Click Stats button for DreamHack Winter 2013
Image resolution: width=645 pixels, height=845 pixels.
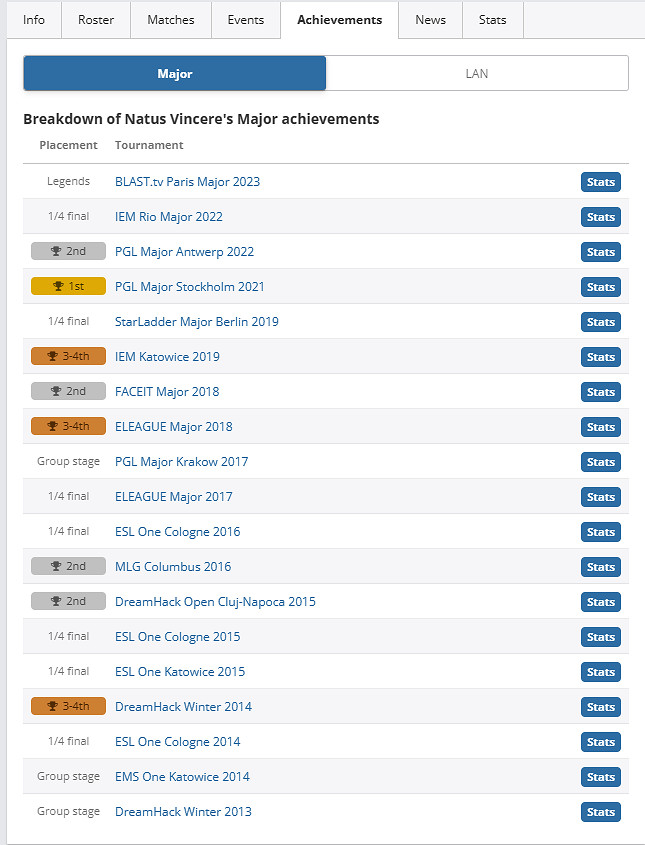[600, 812]
